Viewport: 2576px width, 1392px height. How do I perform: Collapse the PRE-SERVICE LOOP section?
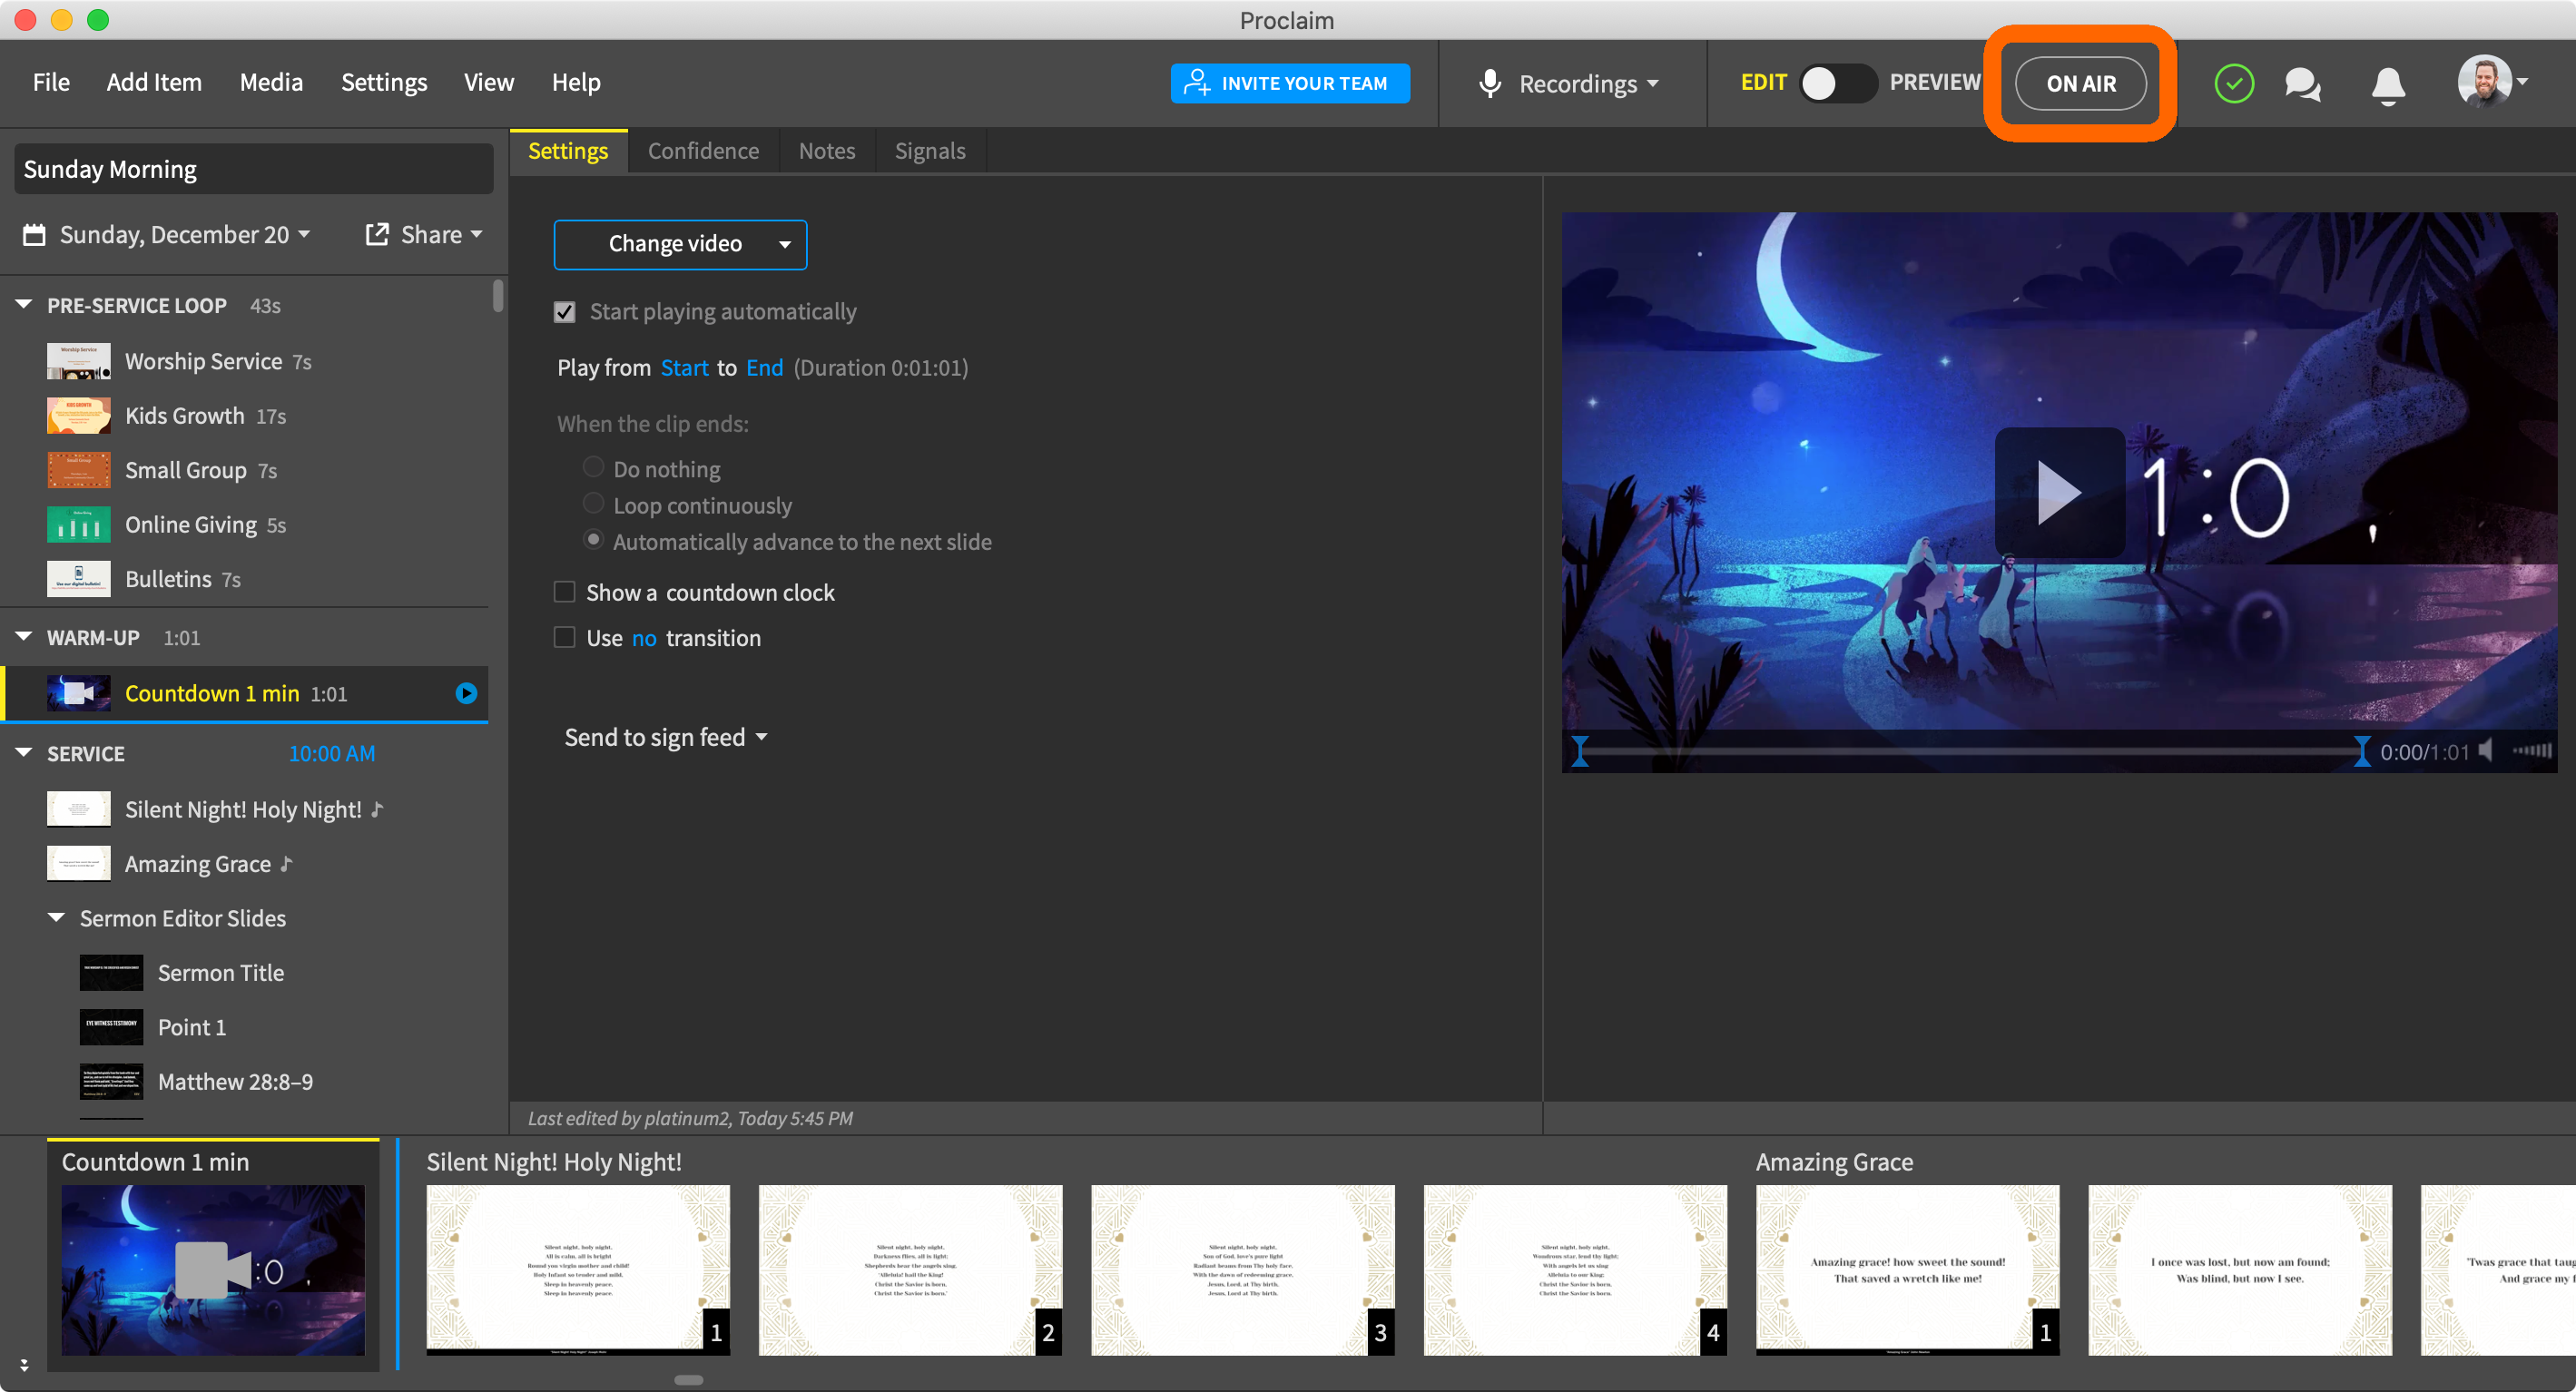tap(24, 304)
